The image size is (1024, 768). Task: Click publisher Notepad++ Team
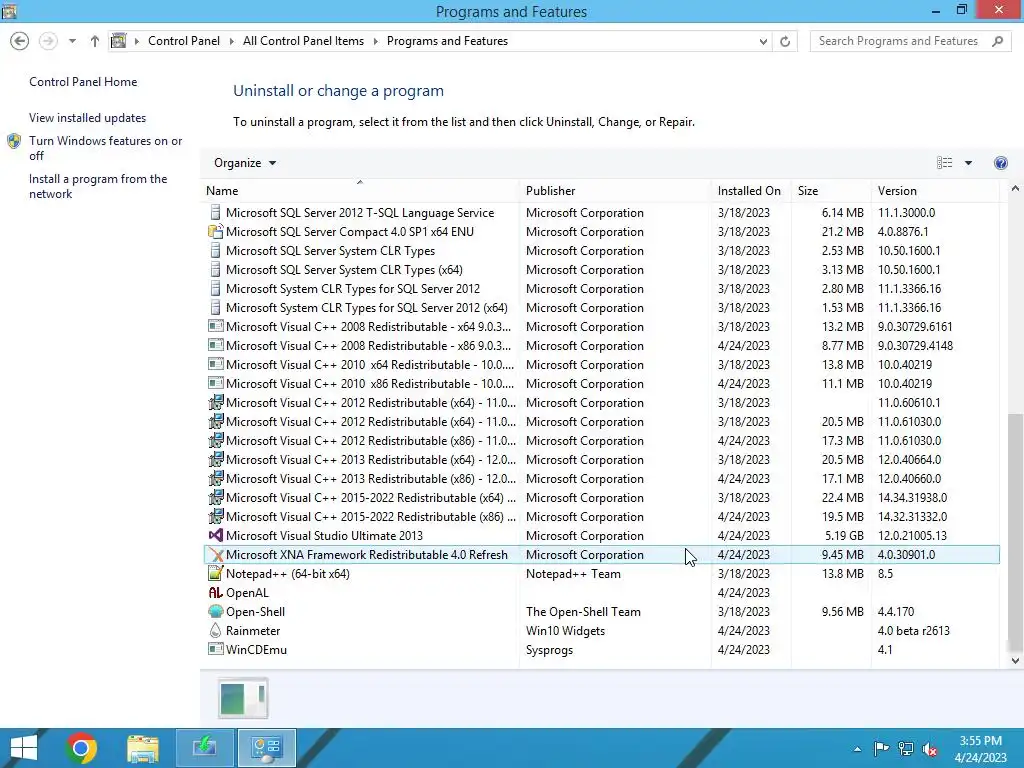pyautogui.click(x=573, y=573)
